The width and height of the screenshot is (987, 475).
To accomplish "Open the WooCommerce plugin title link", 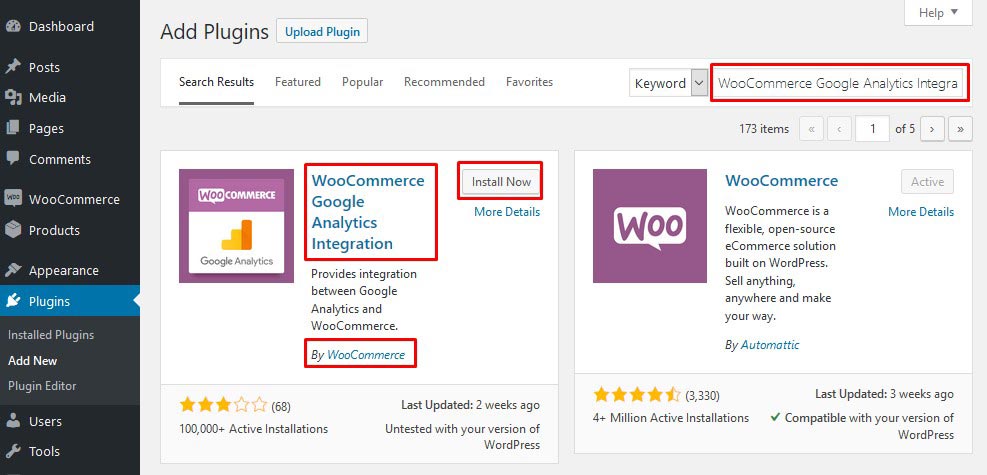I will pyautogui.click(x=782, y=181).
